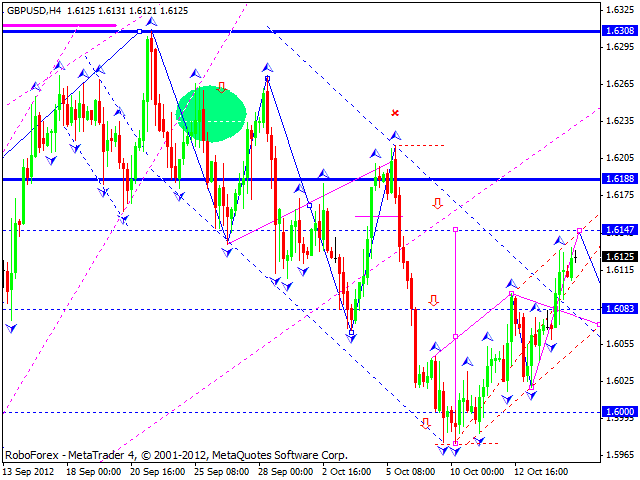Image resolution: width=640 pixels, height=480 pixels.
Task: Click the red down arrow near the 1.6000 level
Action: coord(426,423)
